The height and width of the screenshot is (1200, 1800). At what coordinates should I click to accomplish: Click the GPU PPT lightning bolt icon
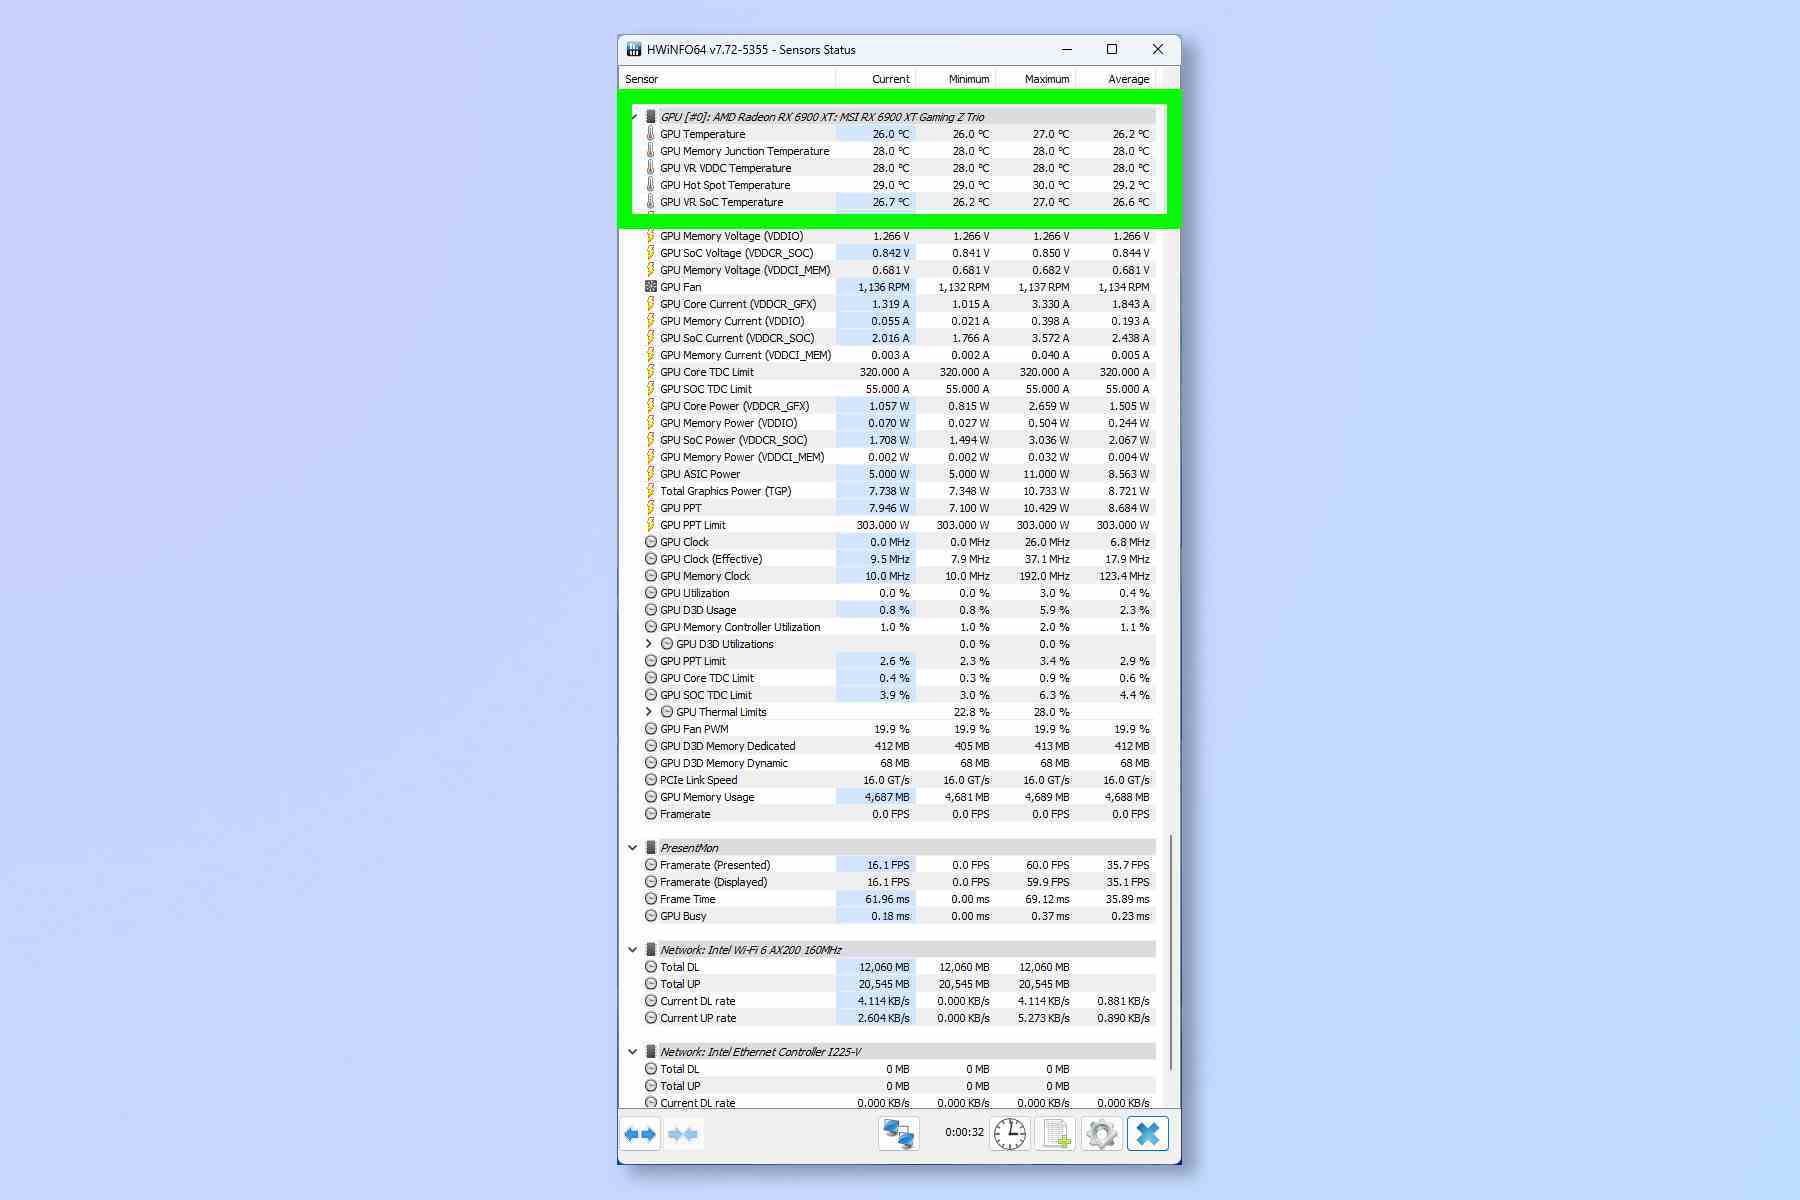click(x=651, y=508)
